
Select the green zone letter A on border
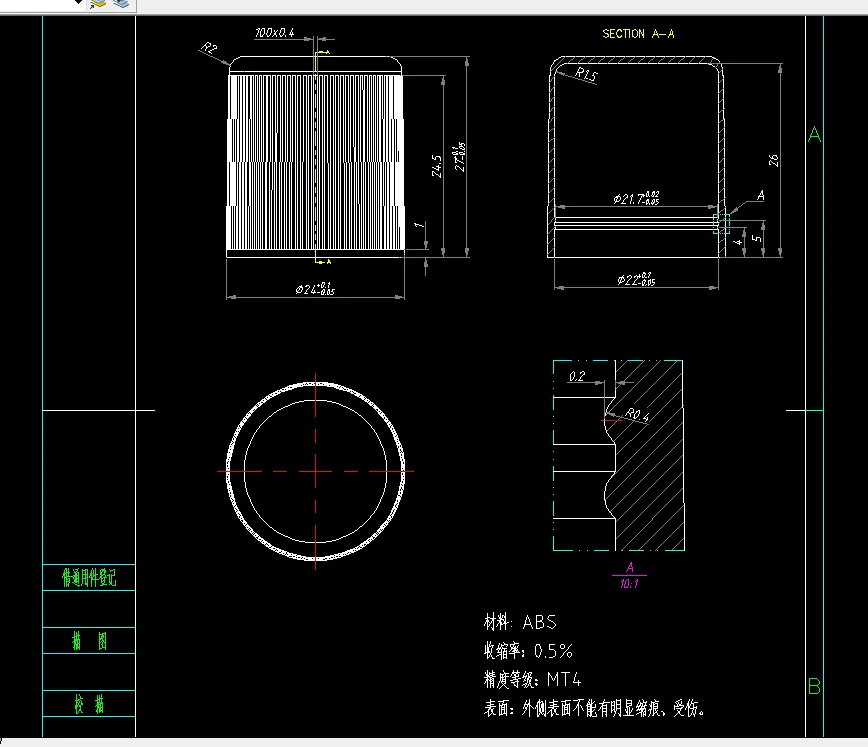pyautogui.click(x=814, y=135)
